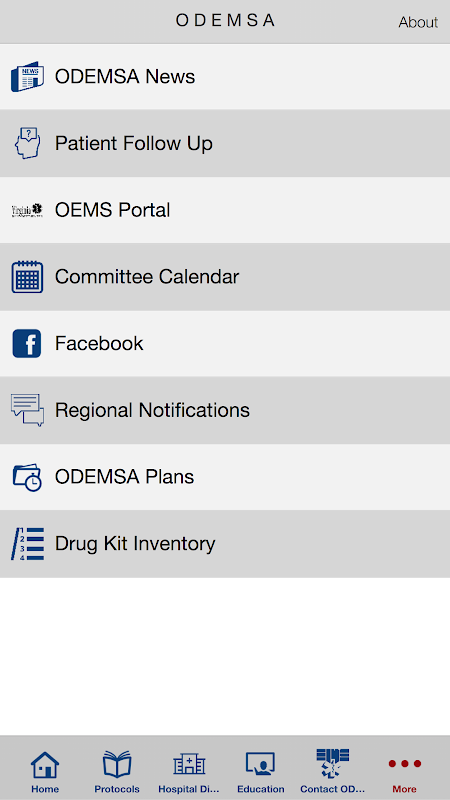Open the Patient Follow Up label
450x800 pixels.
pyautogui.click(x=134, y=143)
